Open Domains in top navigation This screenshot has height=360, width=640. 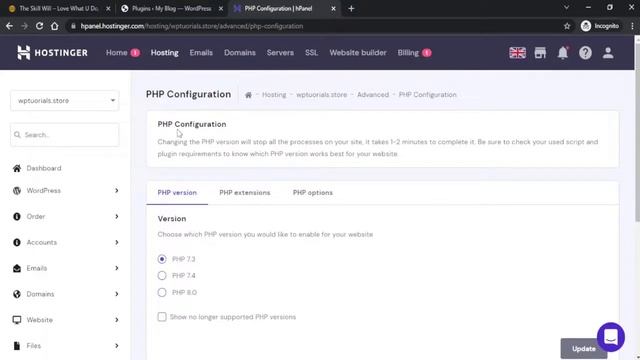pos(240,53)
